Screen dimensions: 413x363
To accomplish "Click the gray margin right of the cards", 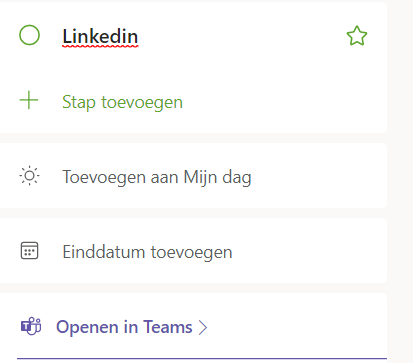I will [400, 181].
